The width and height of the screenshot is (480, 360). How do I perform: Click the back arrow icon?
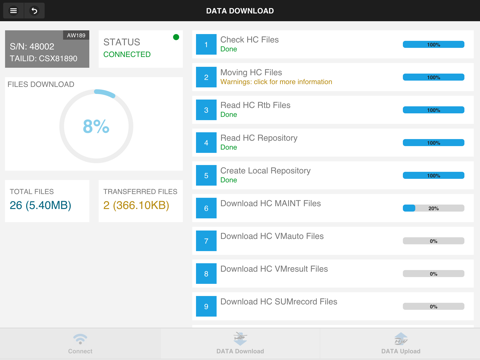coord(34,11)
